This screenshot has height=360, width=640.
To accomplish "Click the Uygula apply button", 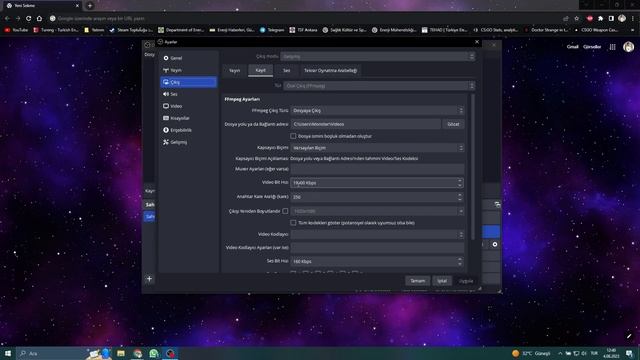I will [466, 281].
